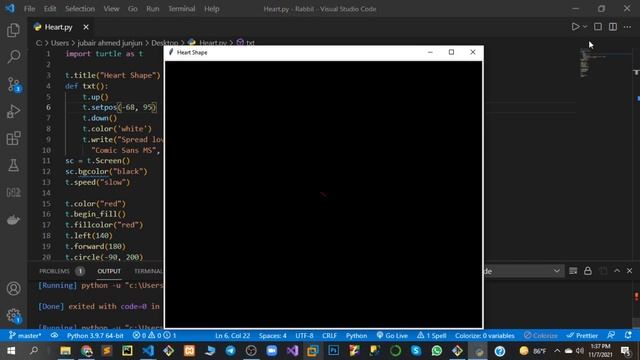
Task: Split the editor to the right
Action: [613, 27]
